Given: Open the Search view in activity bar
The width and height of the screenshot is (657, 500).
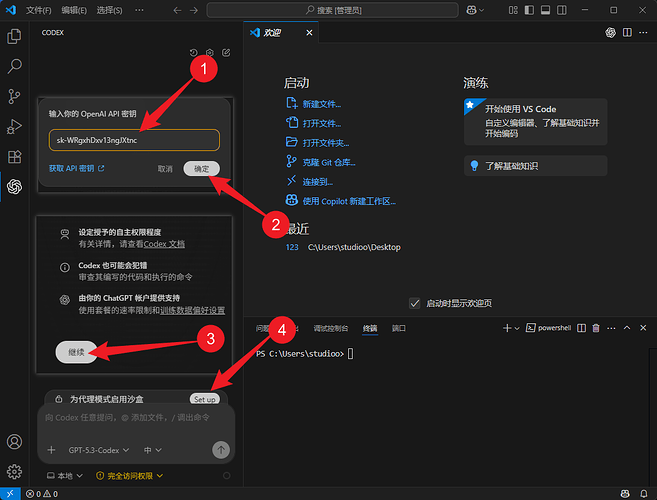Looking at the screenshot, I should (x=14, y=66).
